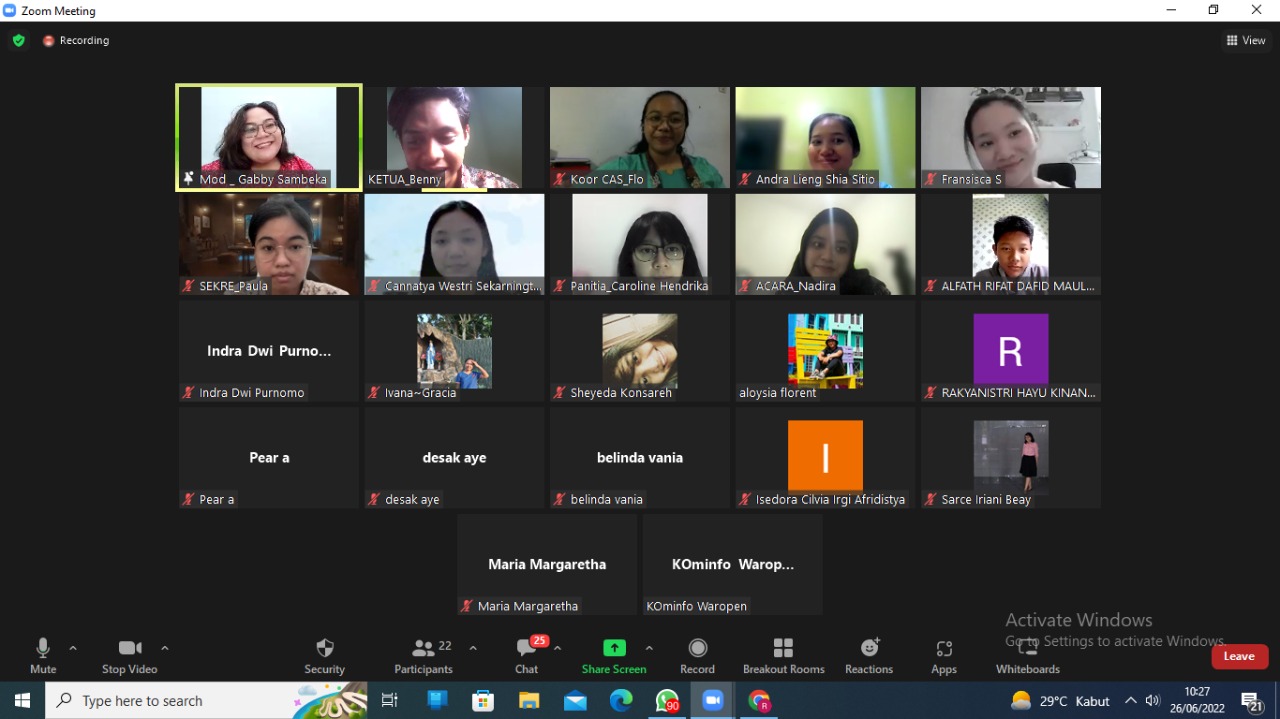Select KETUA_Benny video tile
Viewport: 1280px width, 719px height.
(454, 137)
